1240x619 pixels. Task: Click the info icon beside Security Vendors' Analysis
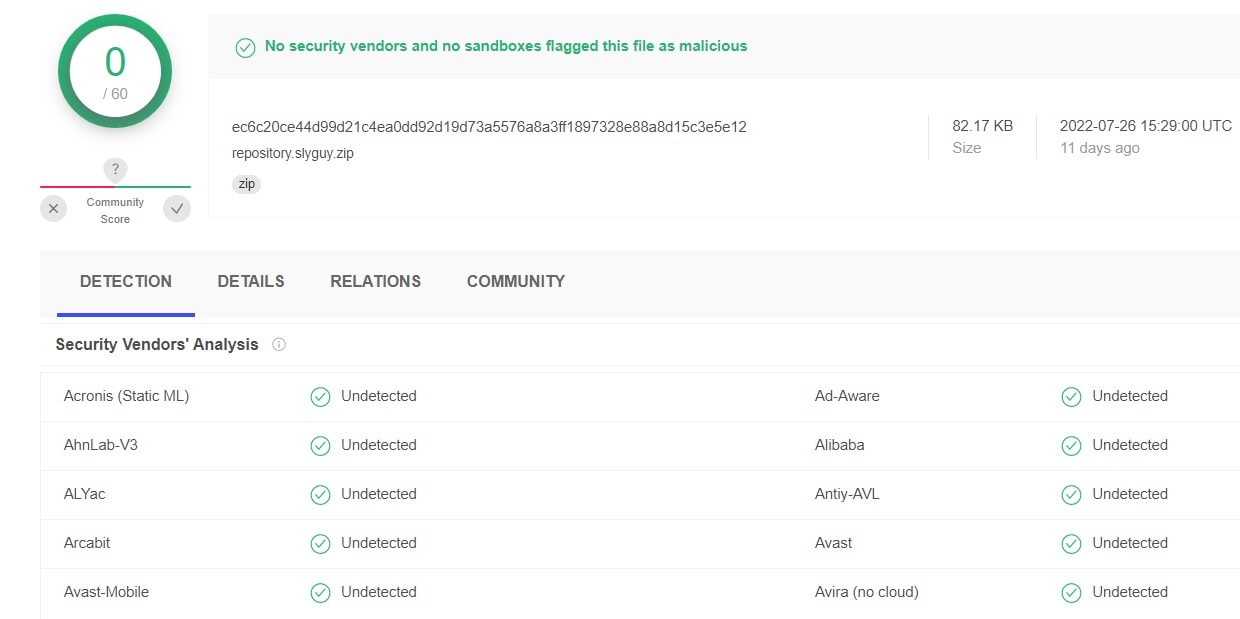[x=279, y=344]
